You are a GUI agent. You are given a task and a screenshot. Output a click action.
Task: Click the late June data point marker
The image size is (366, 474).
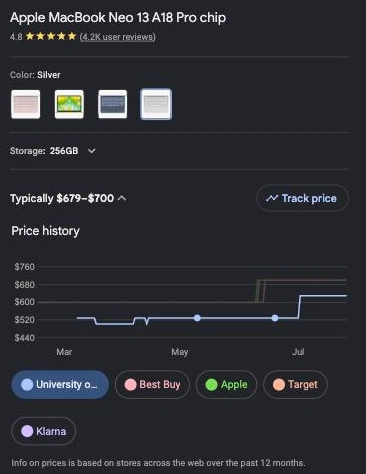tap(275, 318)
